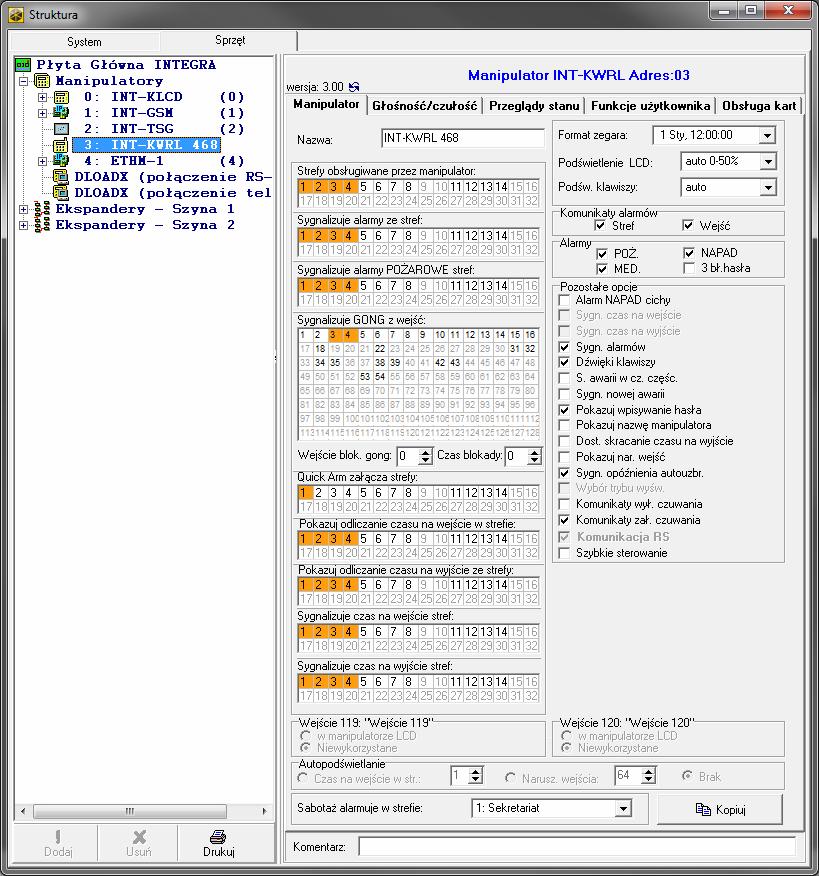Click the tree horizontal scrollbar right arrow
The height and width of the screenshot is (876, 819).
pyautogui.click(x=264, y=811)
